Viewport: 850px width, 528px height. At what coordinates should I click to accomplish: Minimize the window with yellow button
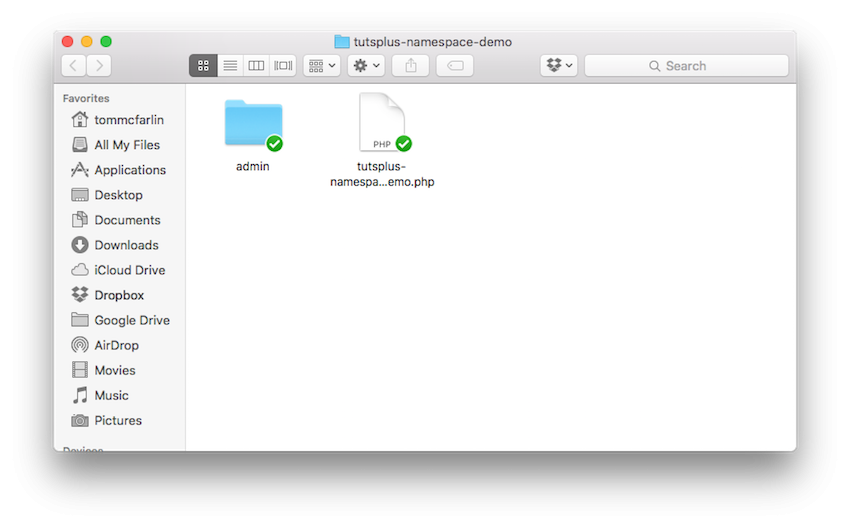(x=87, y=41)
